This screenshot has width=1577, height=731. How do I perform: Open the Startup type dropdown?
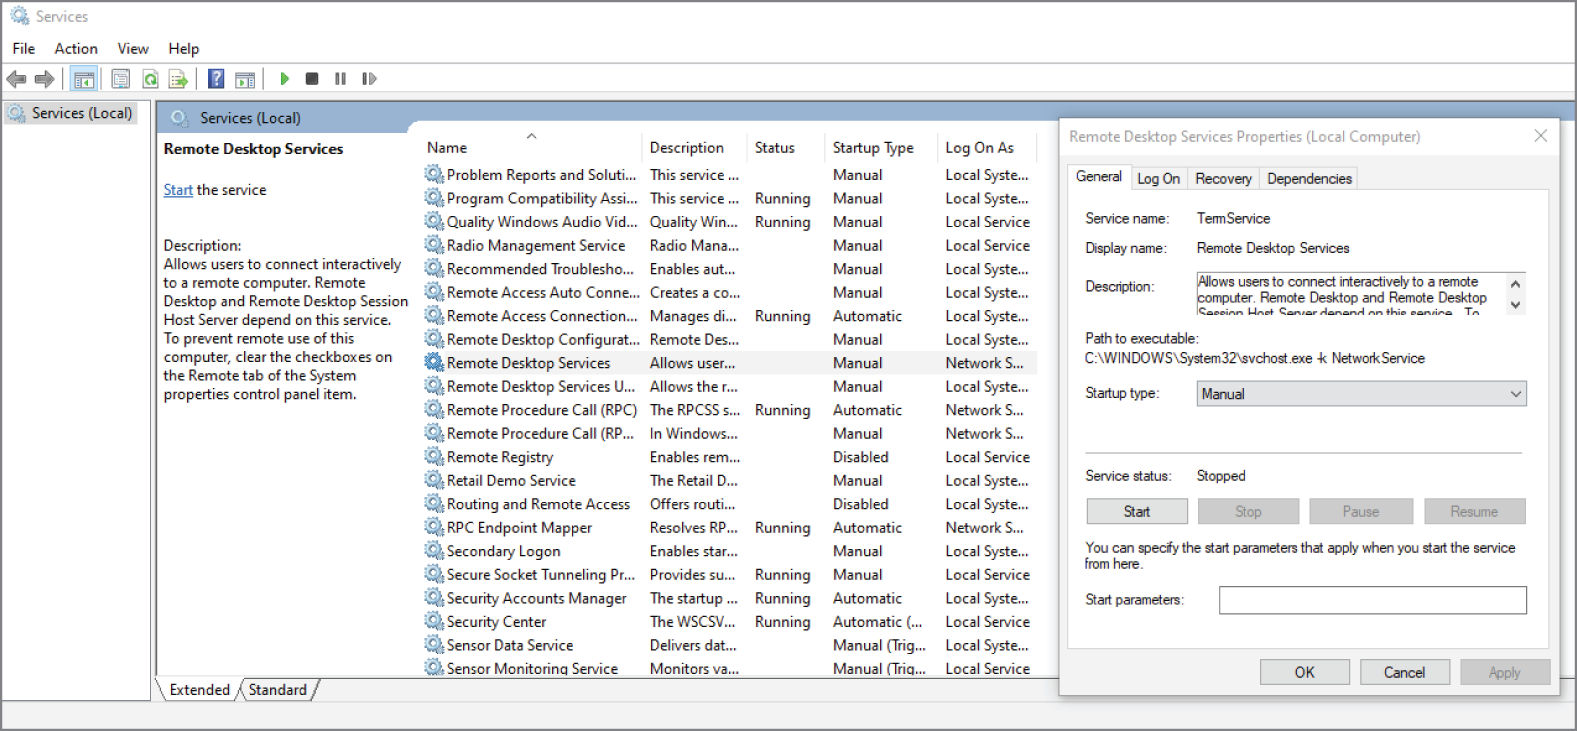(x=1361, y=394)
